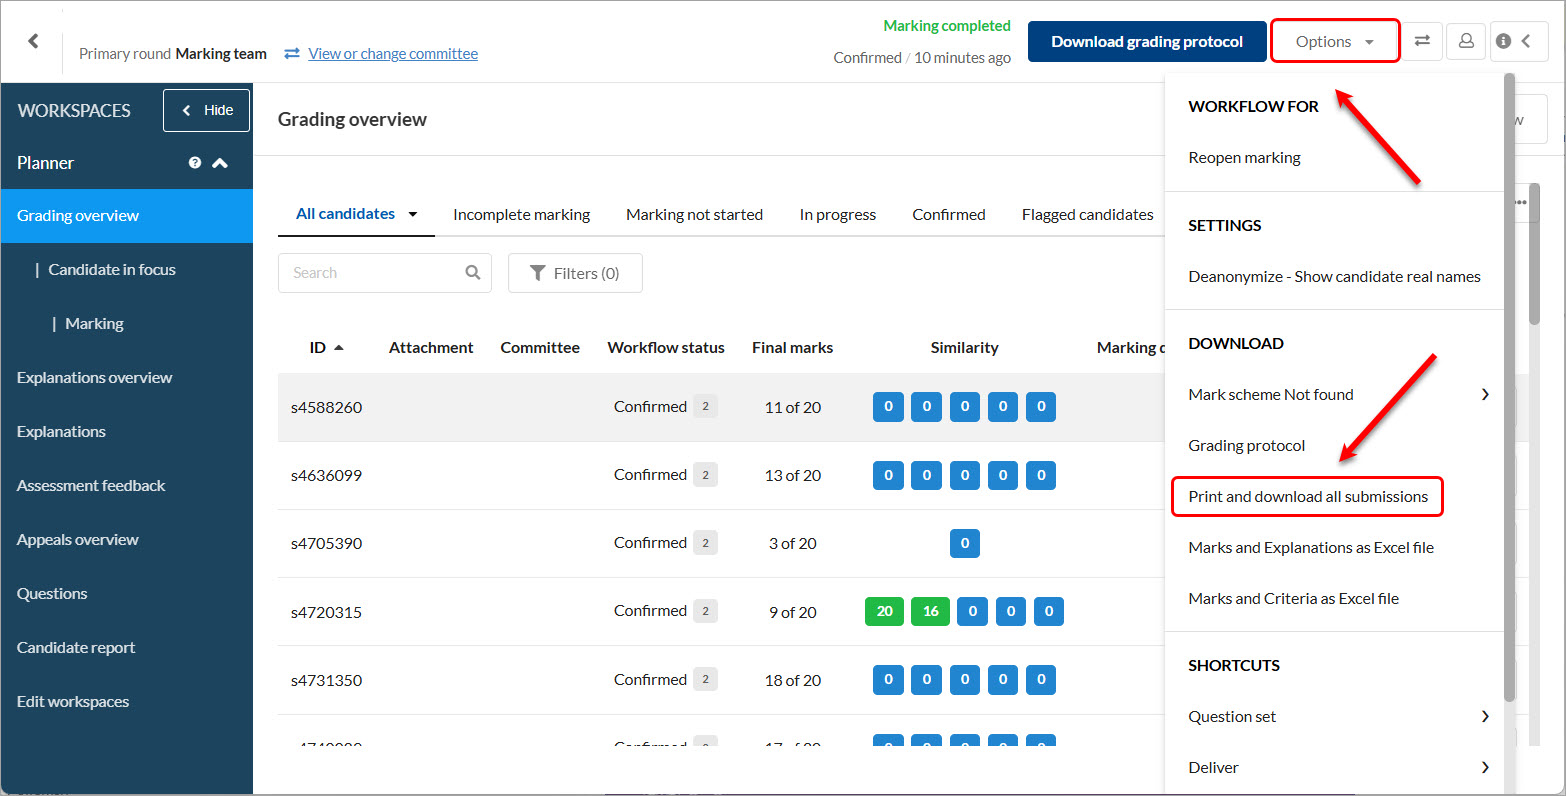
Task: Open the View or change committee link
Action: pos(392,54)
